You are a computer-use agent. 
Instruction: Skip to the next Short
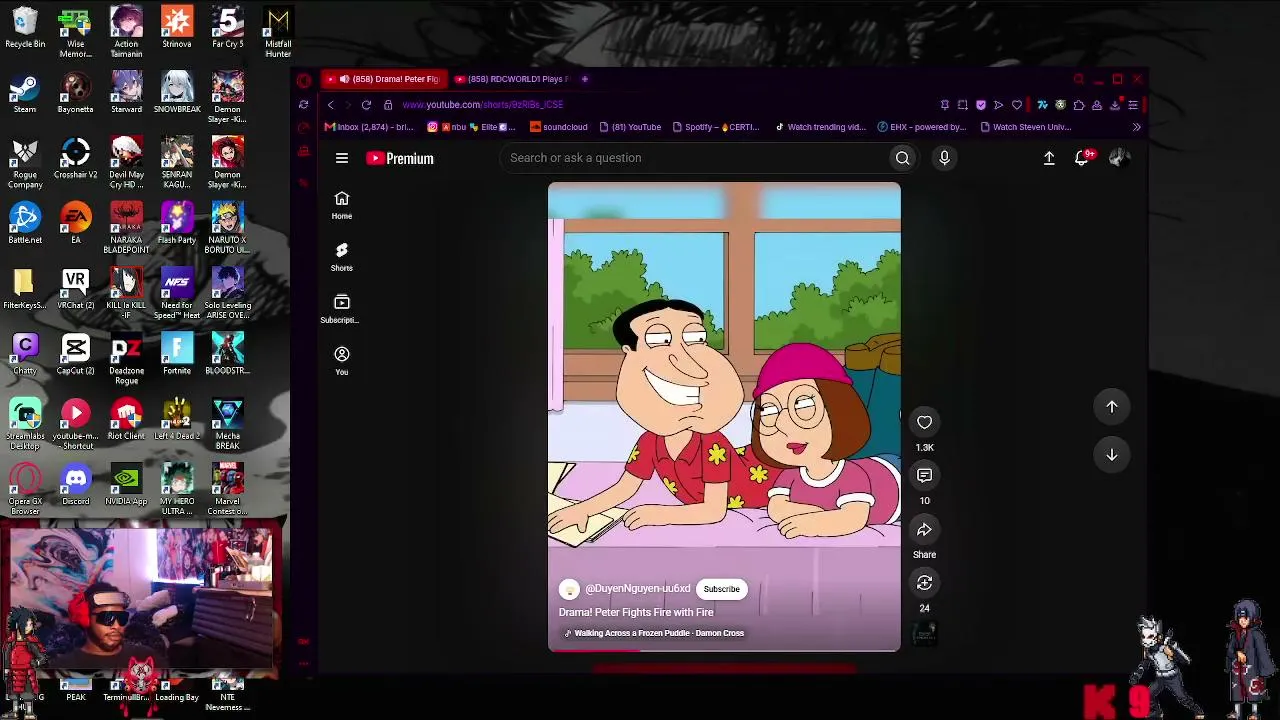[x=1112, y=455]
